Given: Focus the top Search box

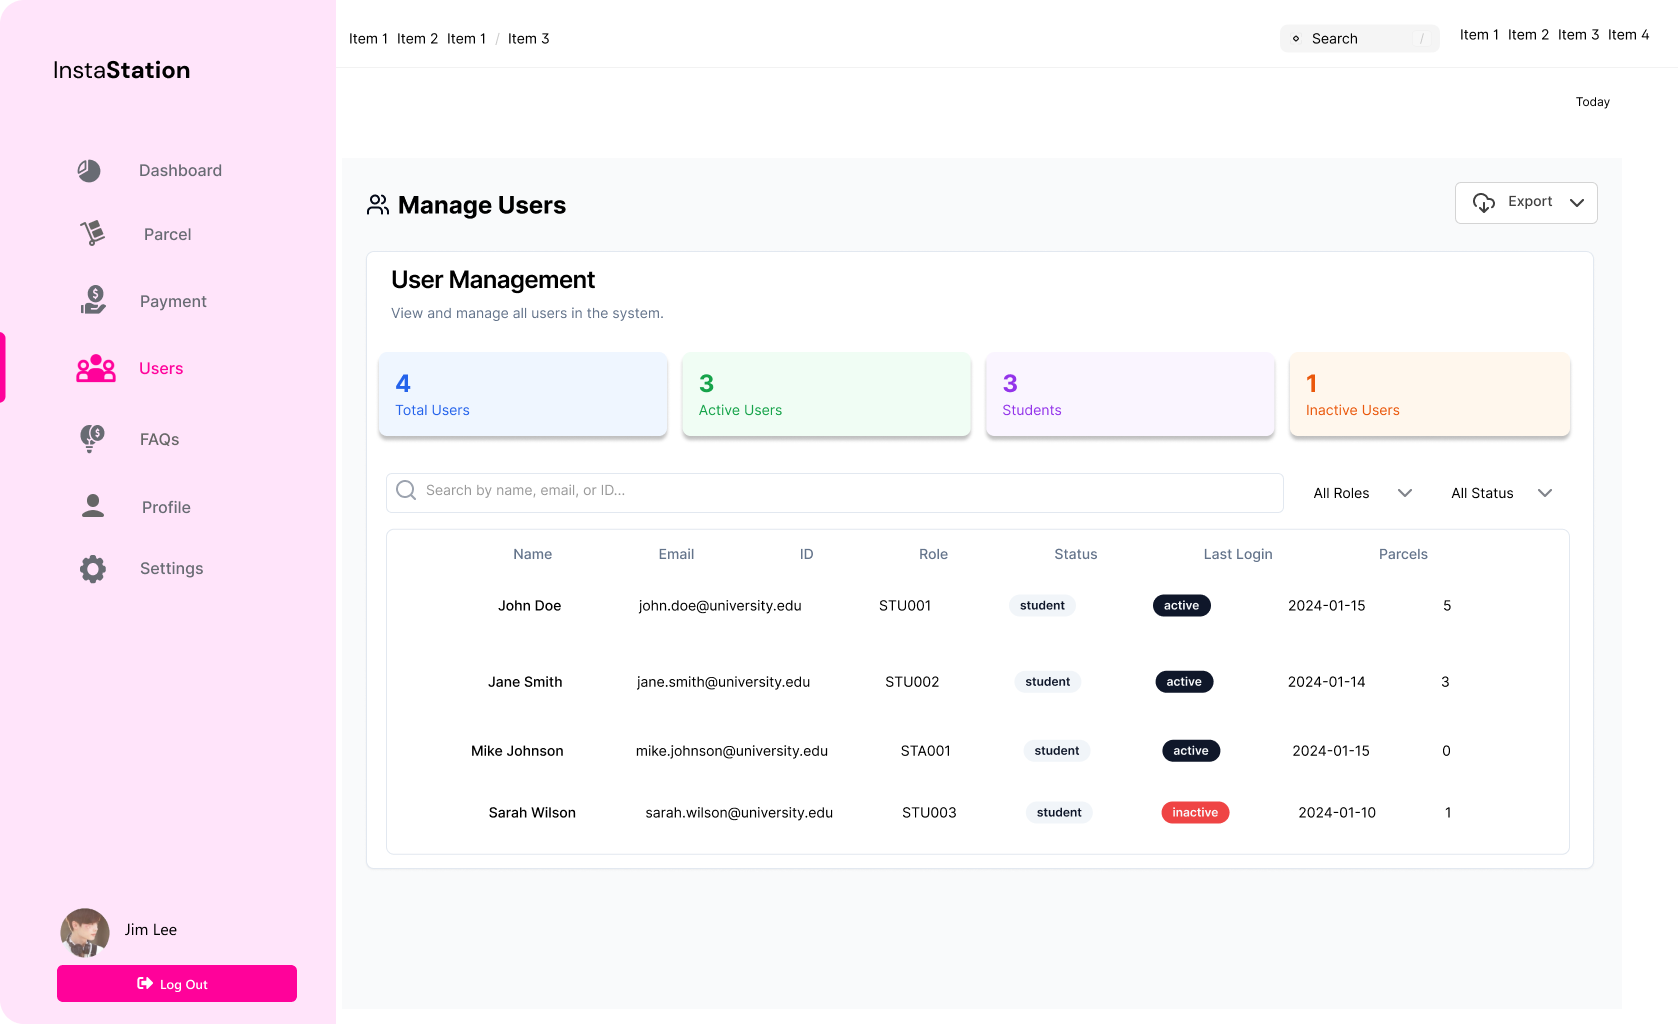Looking at the screenshot, I should click(x=1359, y=39).
